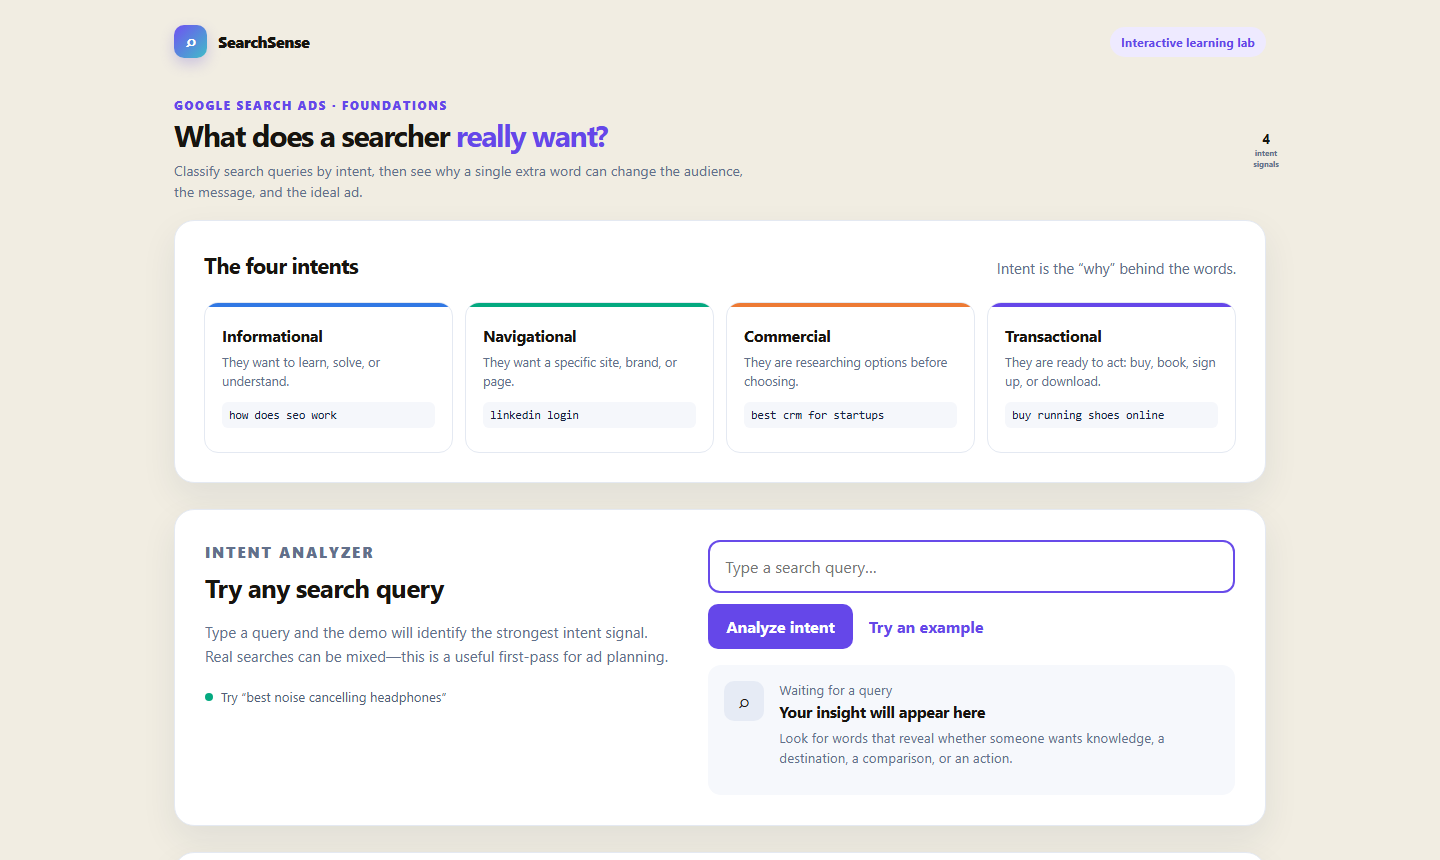This screenshot has width=1440, height=860.
Task: Click the magnifier icon in insight panel
Action: 744,702
